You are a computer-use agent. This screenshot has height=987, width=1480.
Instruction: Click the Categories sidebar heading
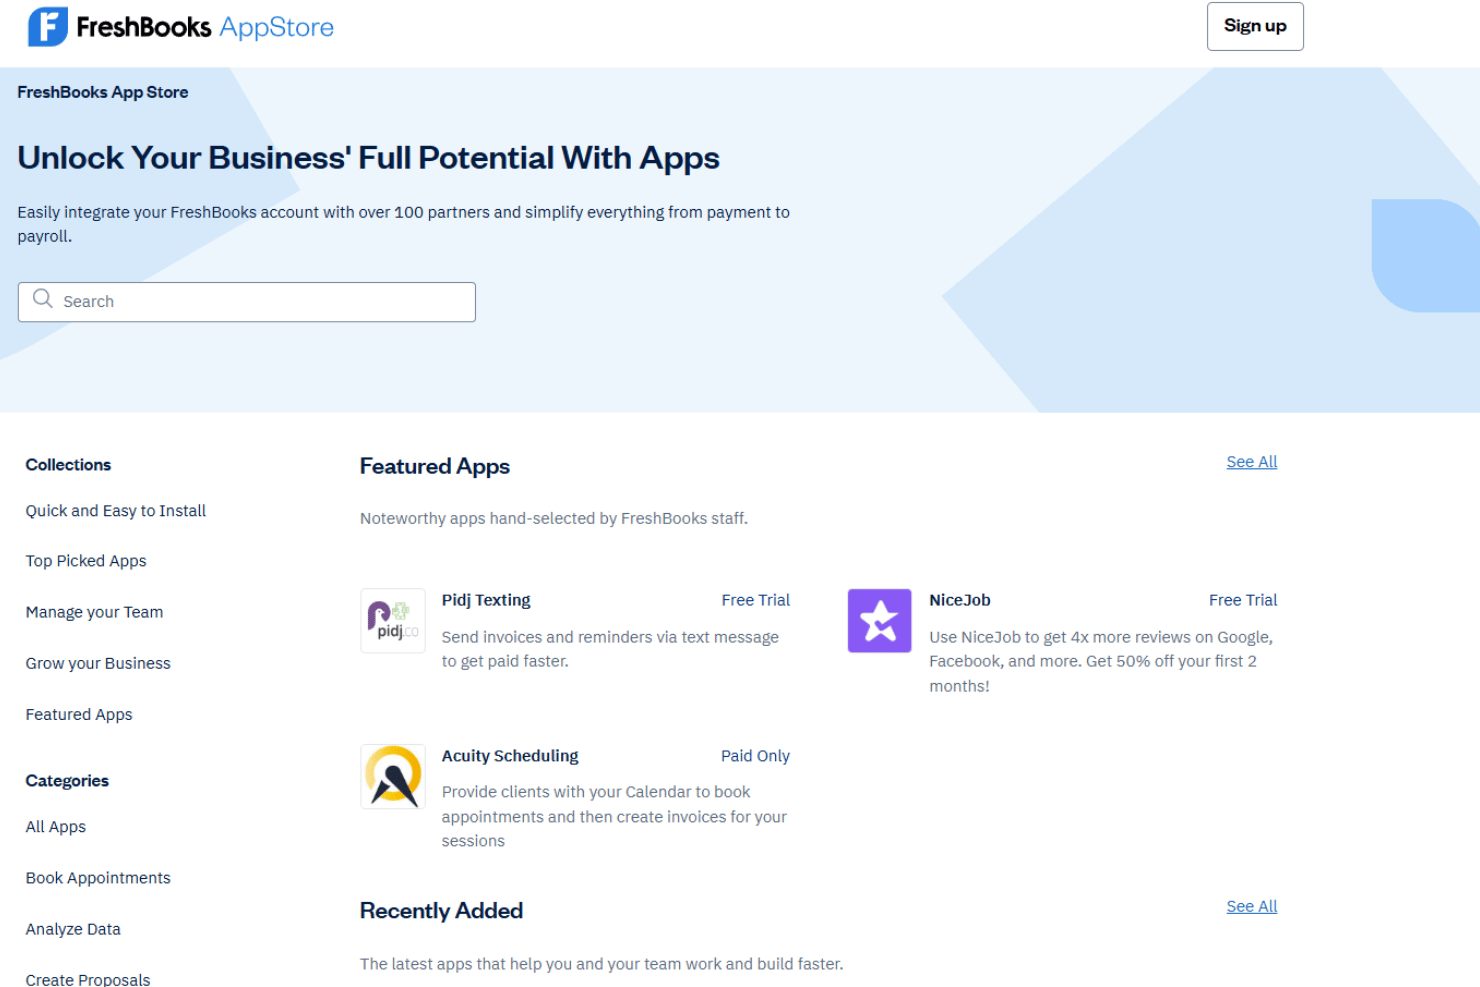pos(67,781)
